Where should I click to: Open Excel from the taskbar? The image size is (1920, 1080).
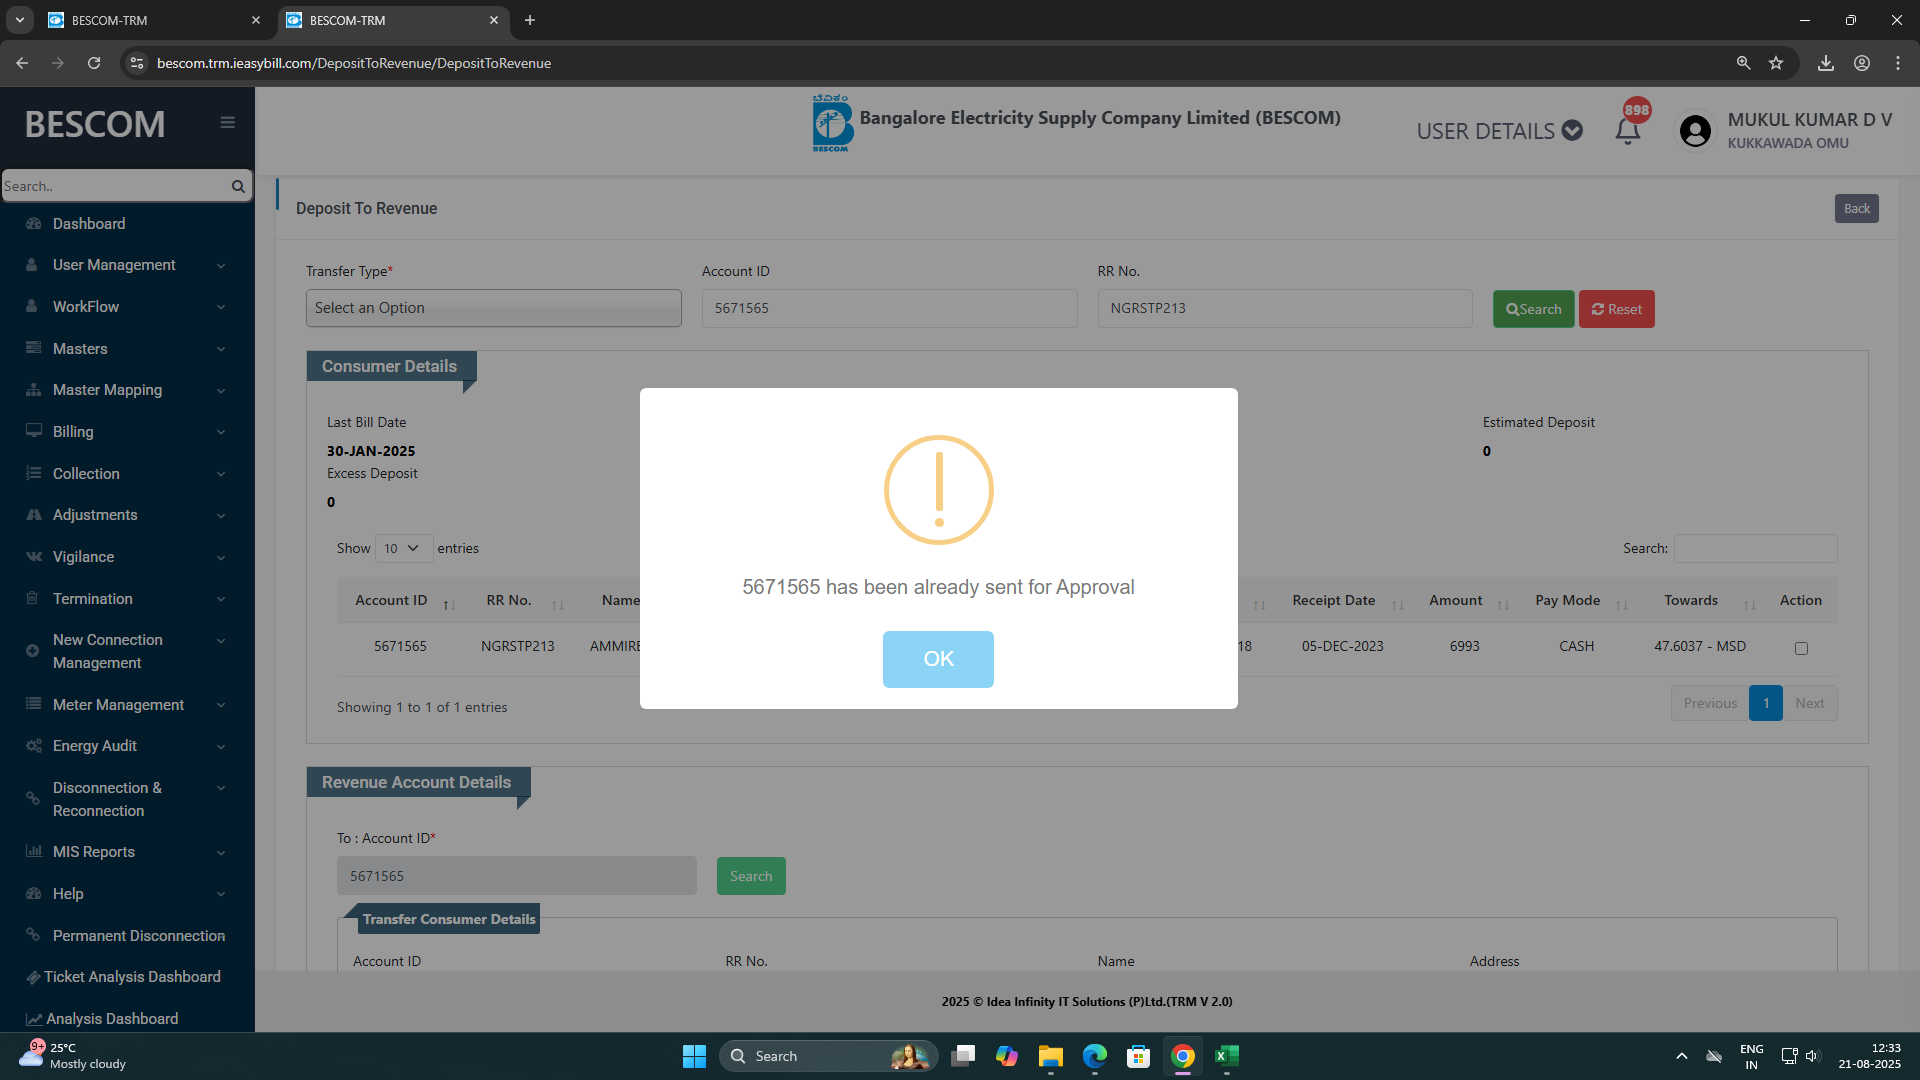pyautogui.click(x=1226, y=1056)
